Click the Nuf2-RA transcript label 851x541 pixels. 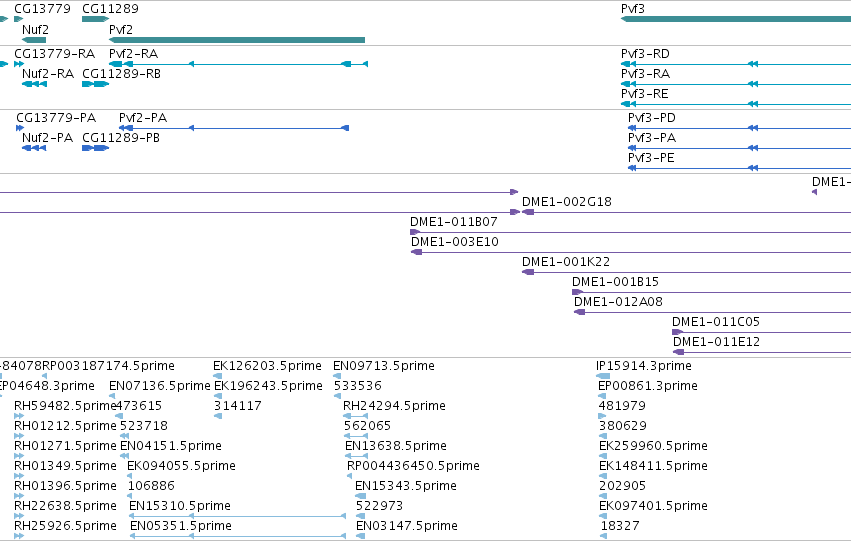[48, 74]
